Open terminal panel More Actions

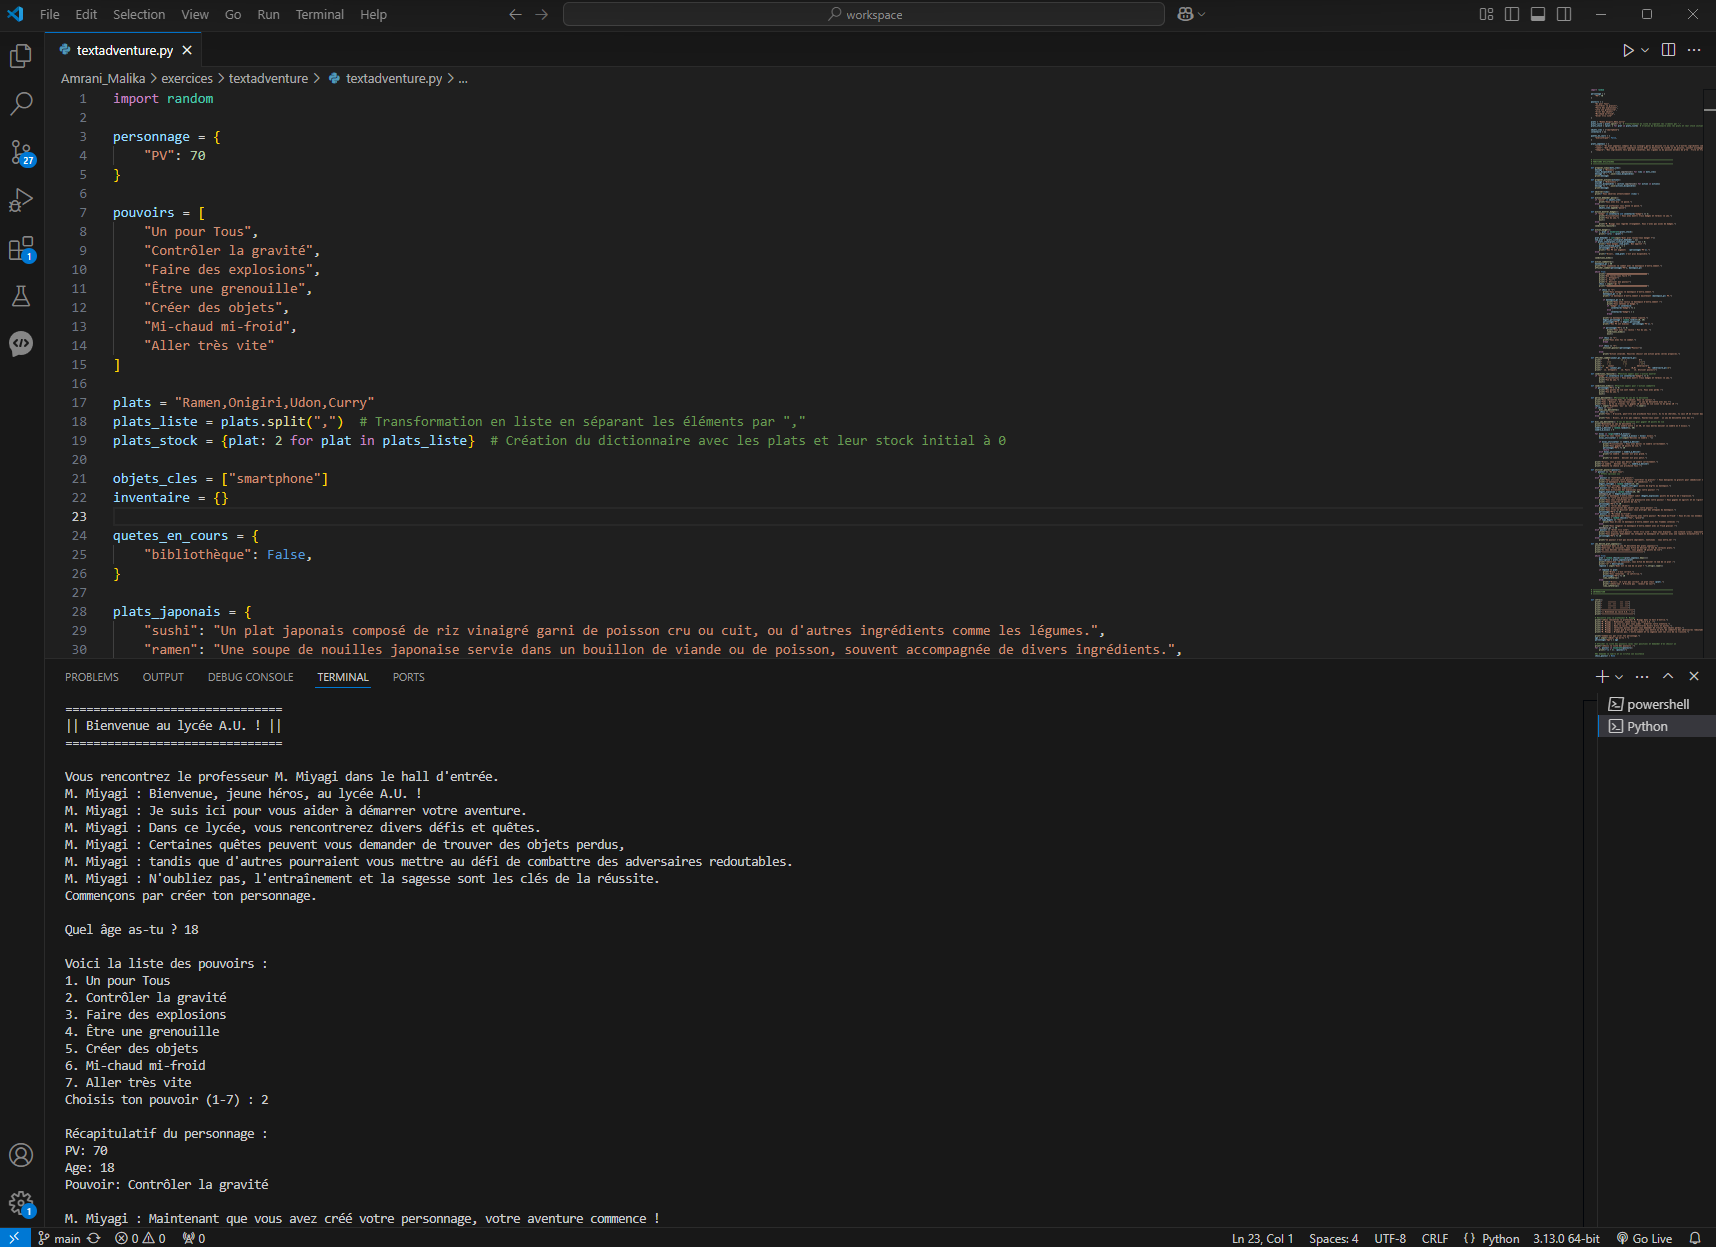point(1642,677)
